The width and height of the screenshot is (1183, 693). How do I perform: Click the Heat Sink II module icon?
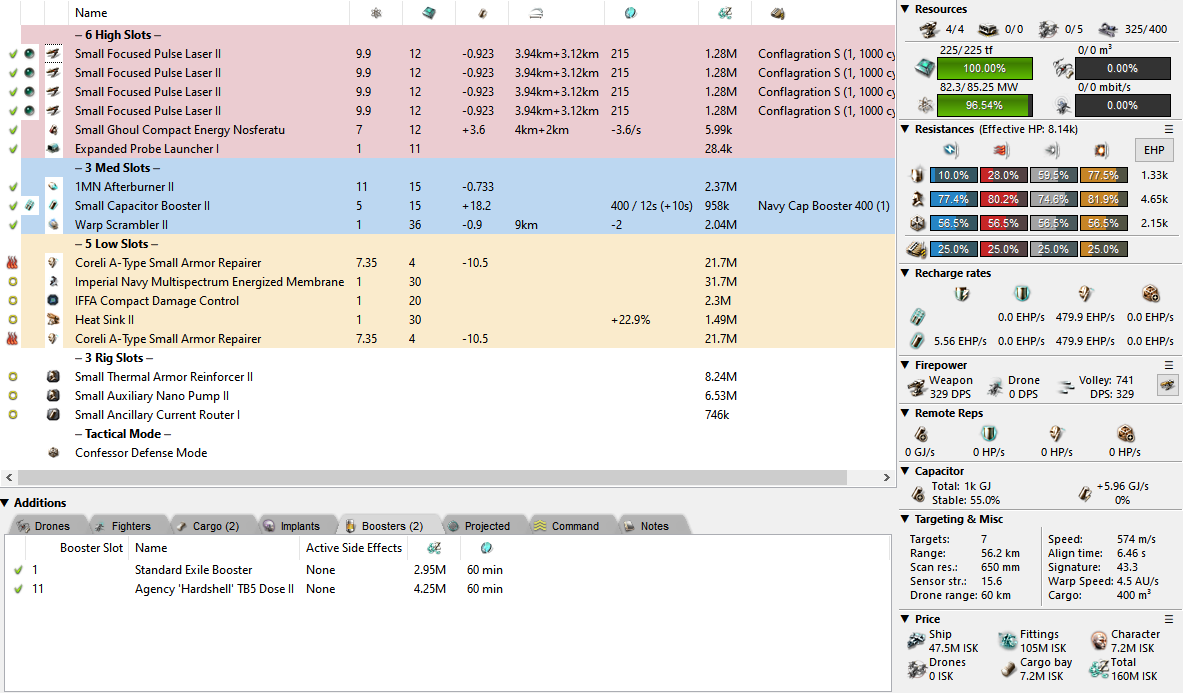pyautogui.click(x=53, y=320)
